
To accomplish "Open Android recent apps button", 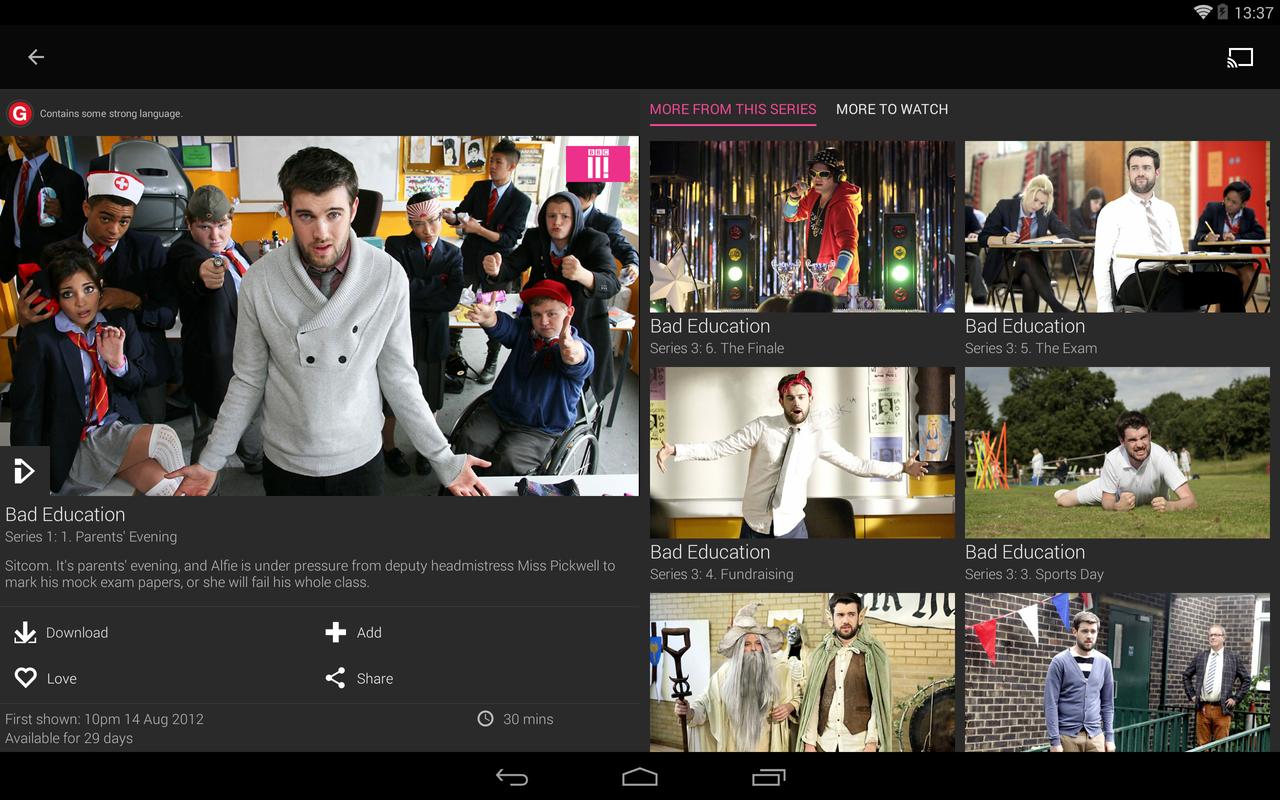I will pyautogui.click(x=768, y=777).
